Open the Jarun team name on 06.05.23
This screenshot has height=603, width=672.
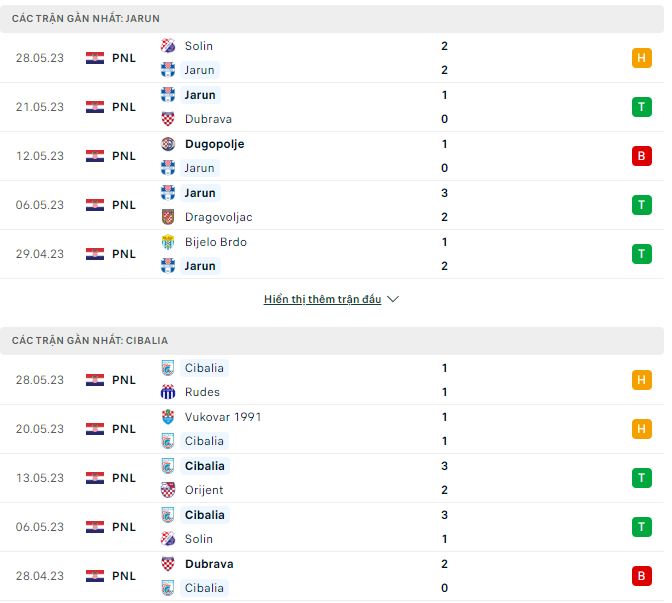200,193
